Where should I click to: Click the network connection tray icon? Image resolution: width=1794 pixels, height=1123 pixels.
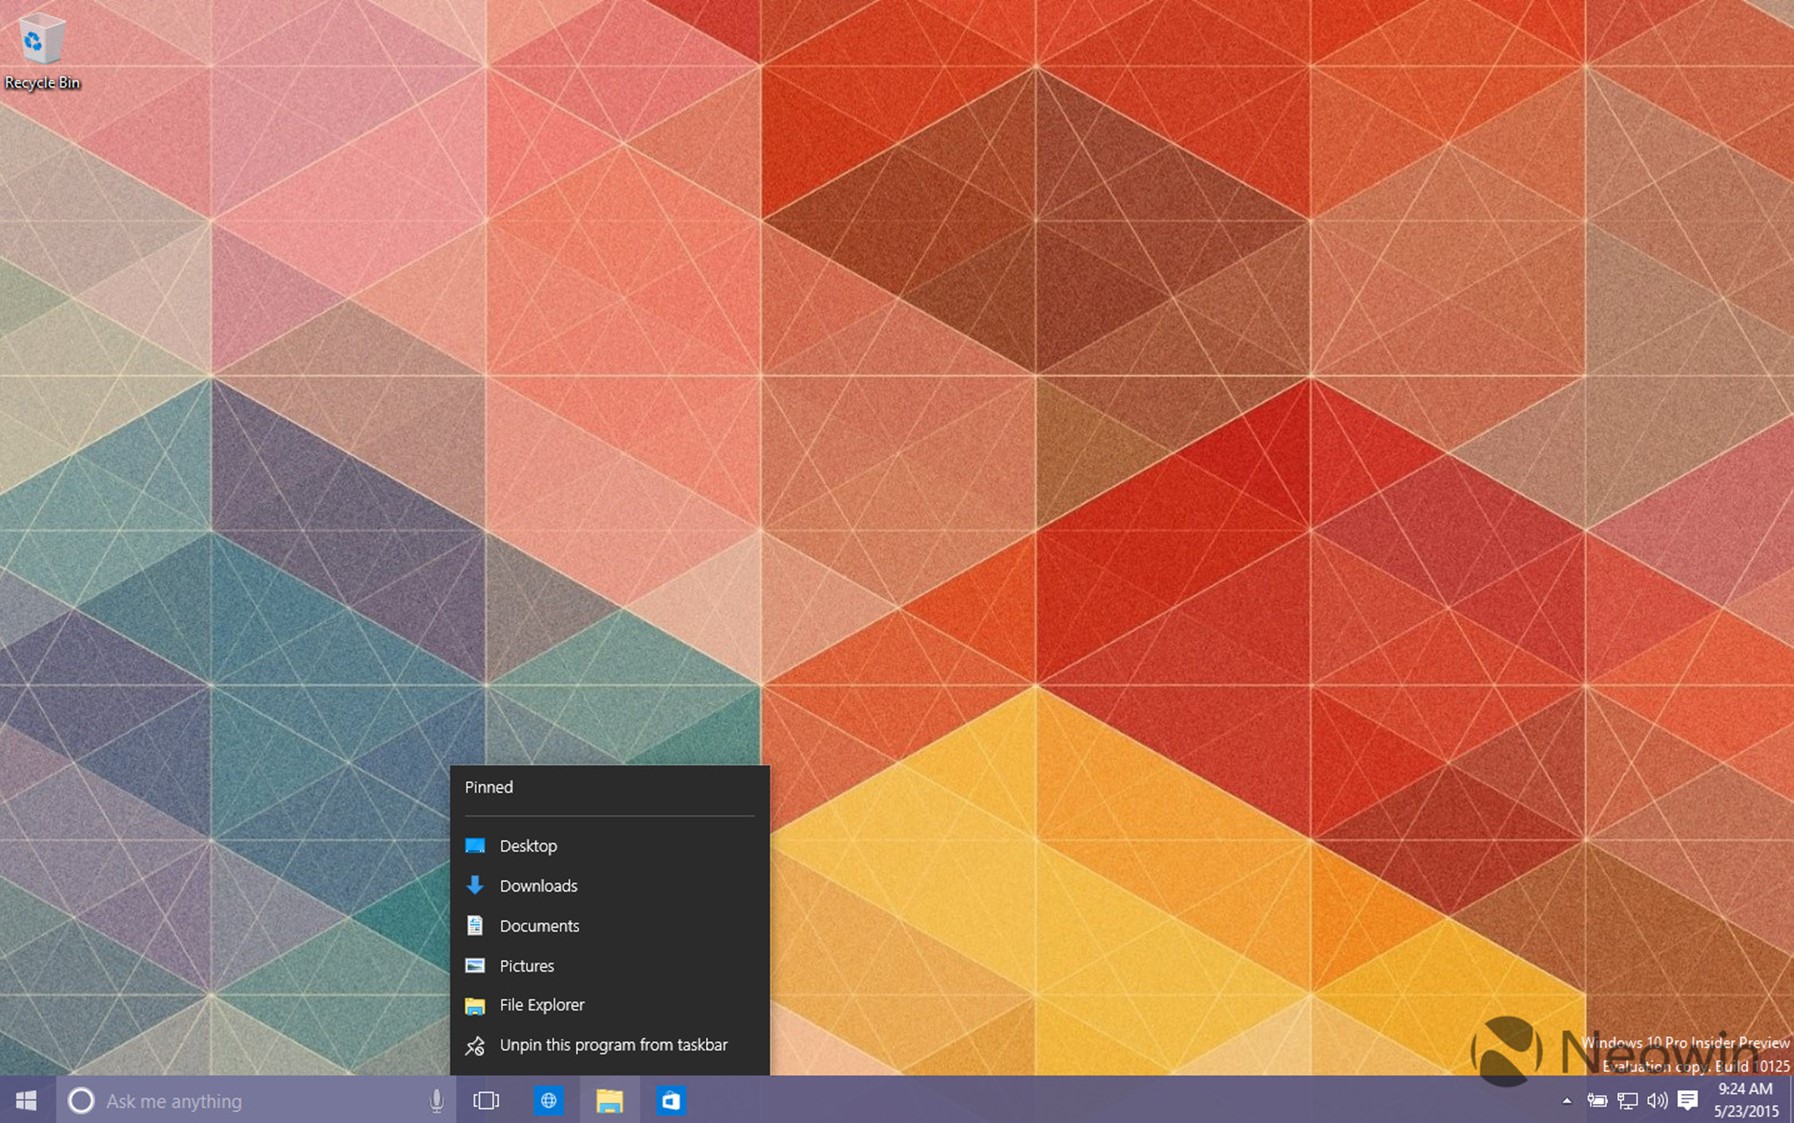pos(1627,1100)
